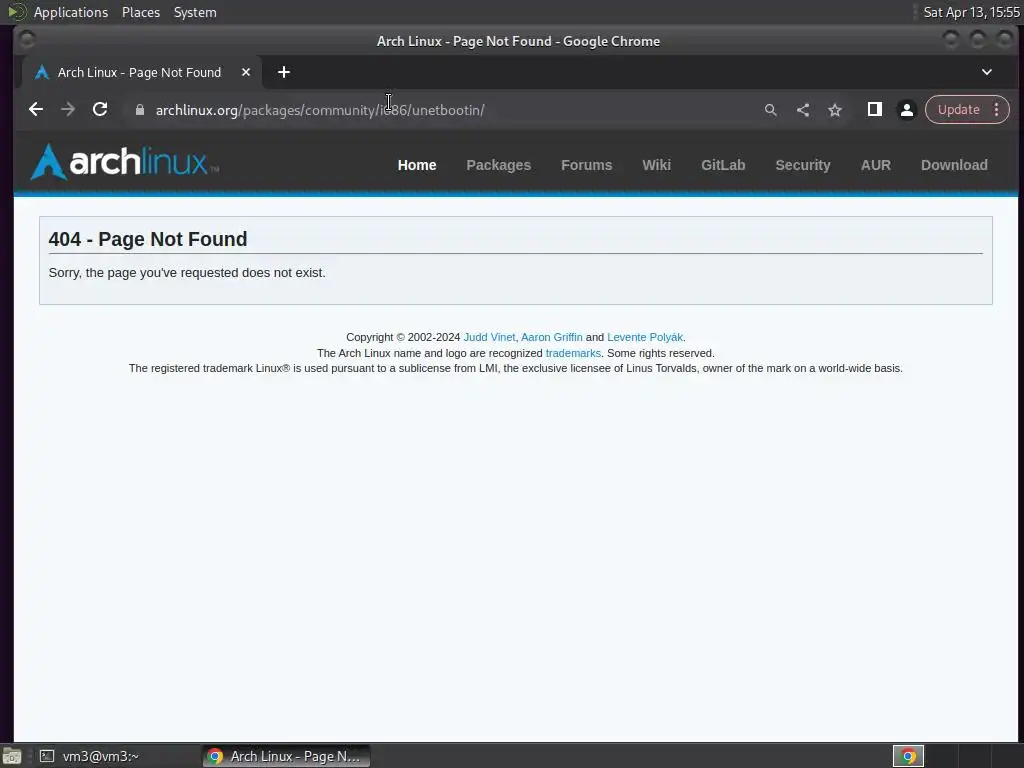This screenshot has width=1024, height=768.
Task: Open a new tab with the plus button
Action: pyautogui.click(x=283, y=72)
